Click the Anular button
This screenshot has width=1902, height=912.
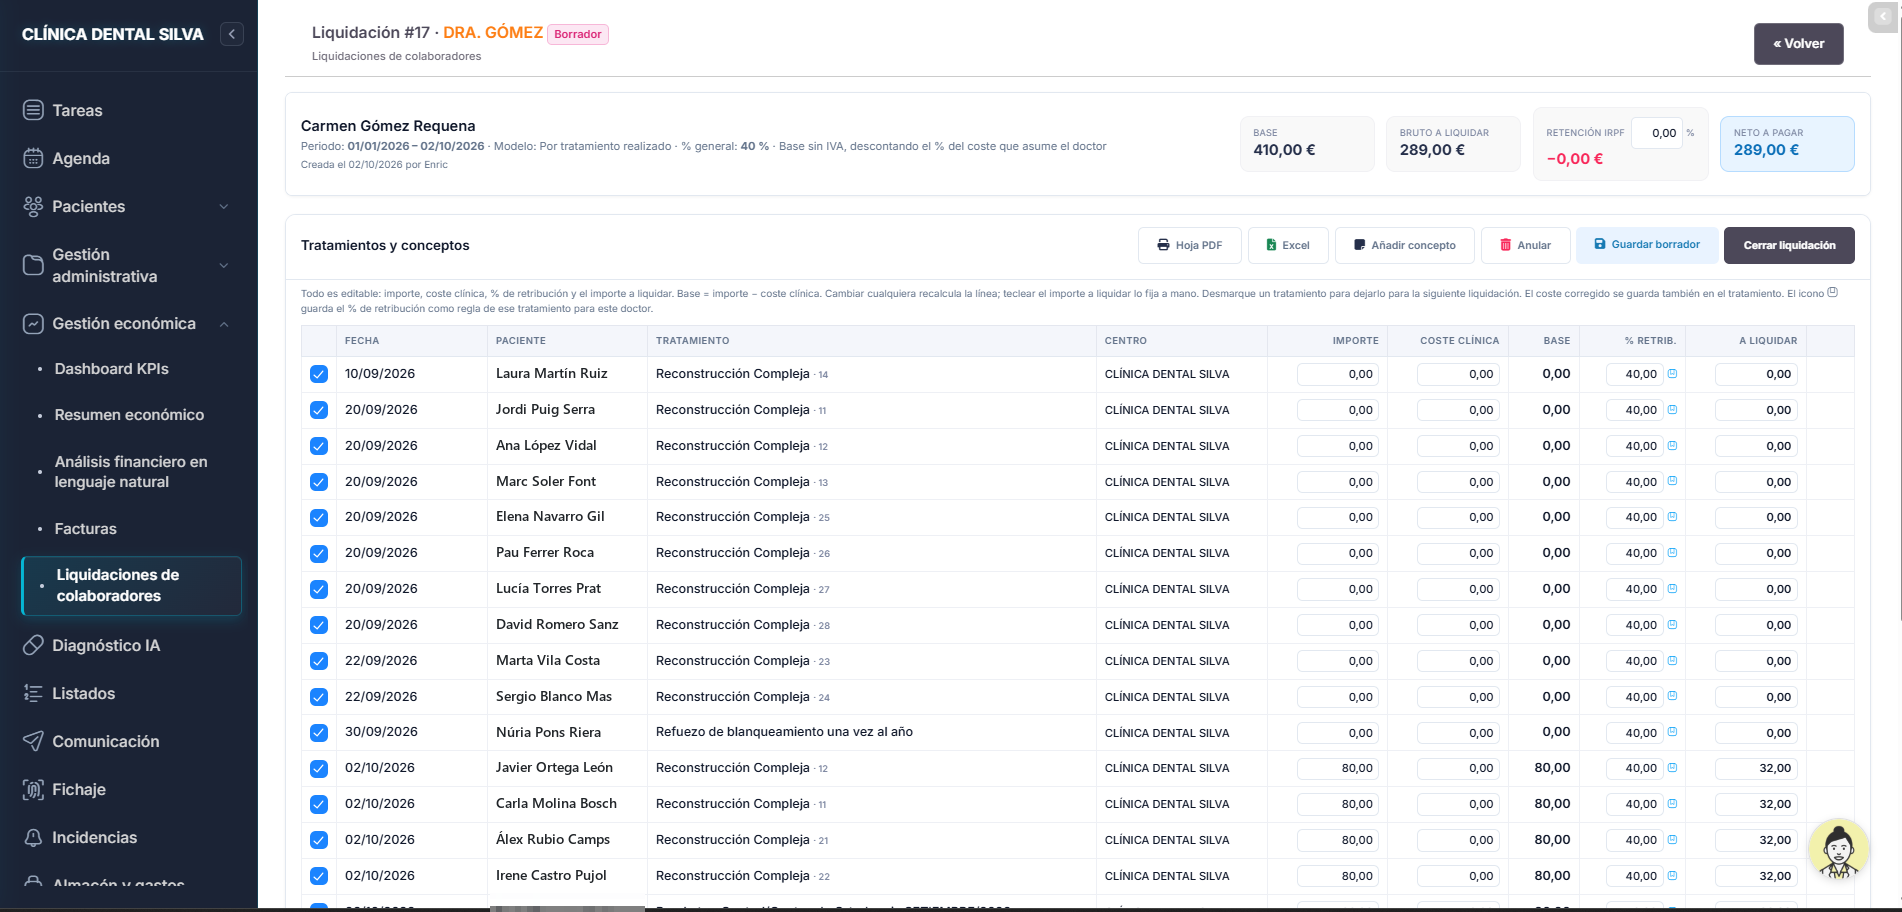(x=1525, y=245)
